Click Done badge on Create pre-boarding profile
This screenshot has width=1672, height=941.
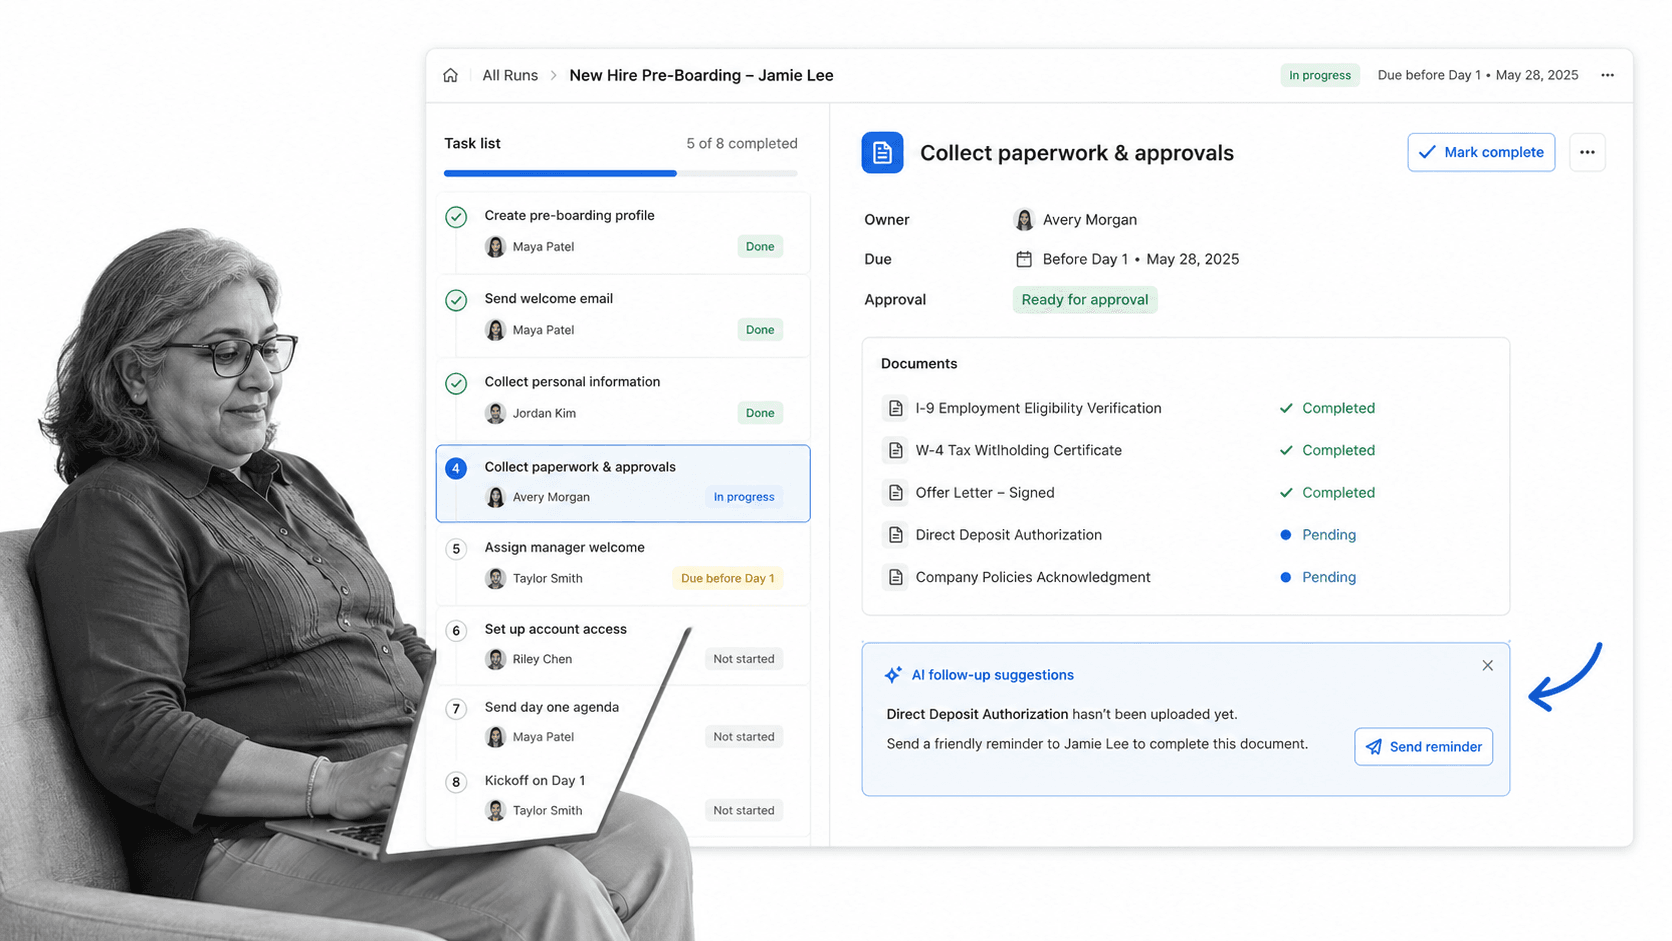point(760,247)
